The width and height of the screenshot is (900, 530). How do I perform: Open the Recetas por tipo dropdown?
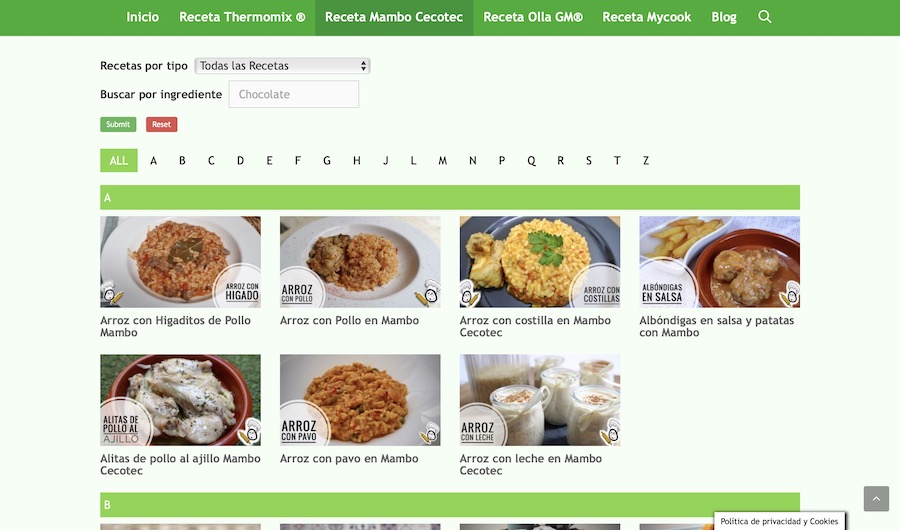click(282, 66)
